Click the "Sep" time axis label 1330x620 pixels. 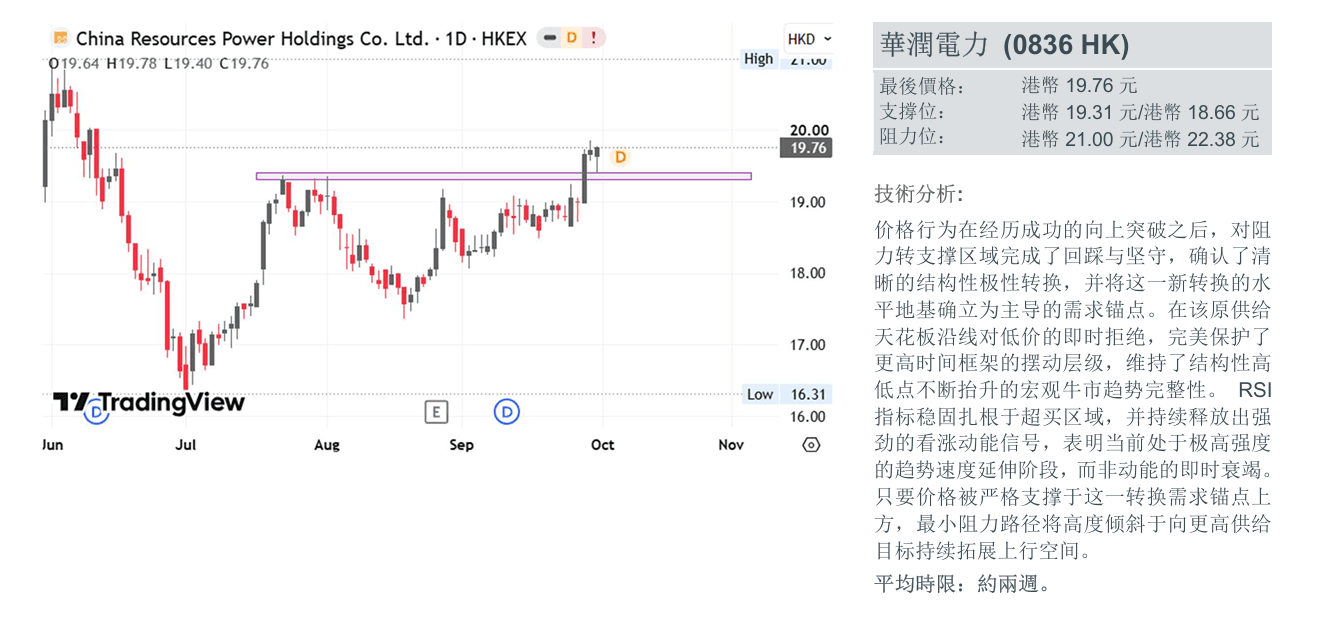pyautogui.click(x=461, y=445)
